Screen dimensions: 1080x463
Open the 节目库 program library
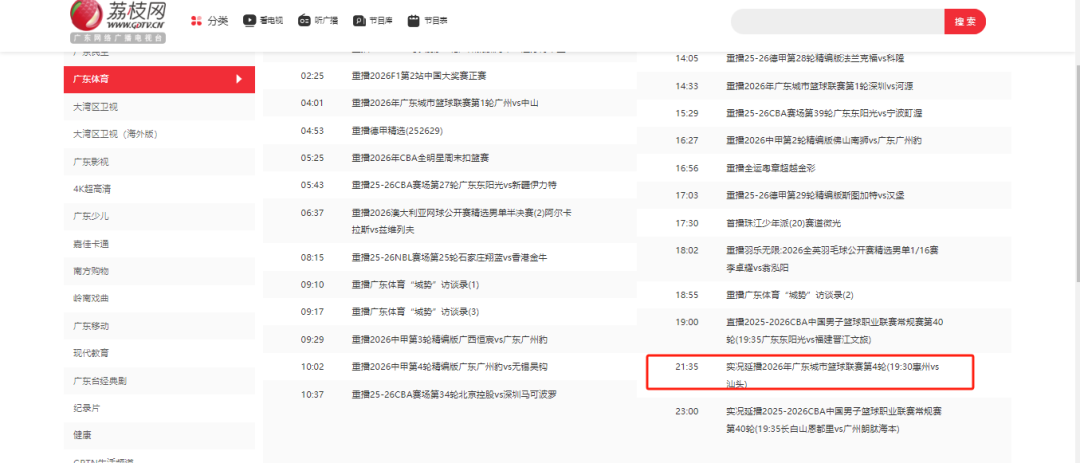(373, 21)
